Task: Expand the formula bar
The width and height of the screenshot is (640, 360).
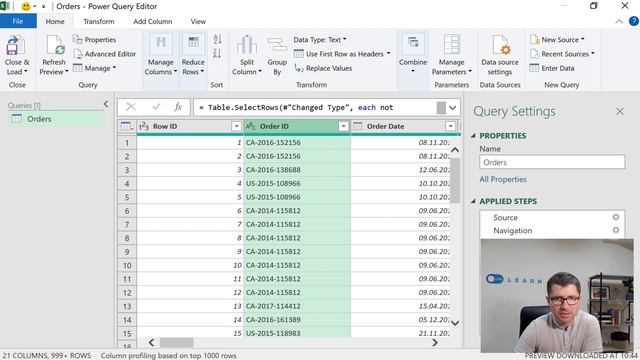Action: pos(453,108)
